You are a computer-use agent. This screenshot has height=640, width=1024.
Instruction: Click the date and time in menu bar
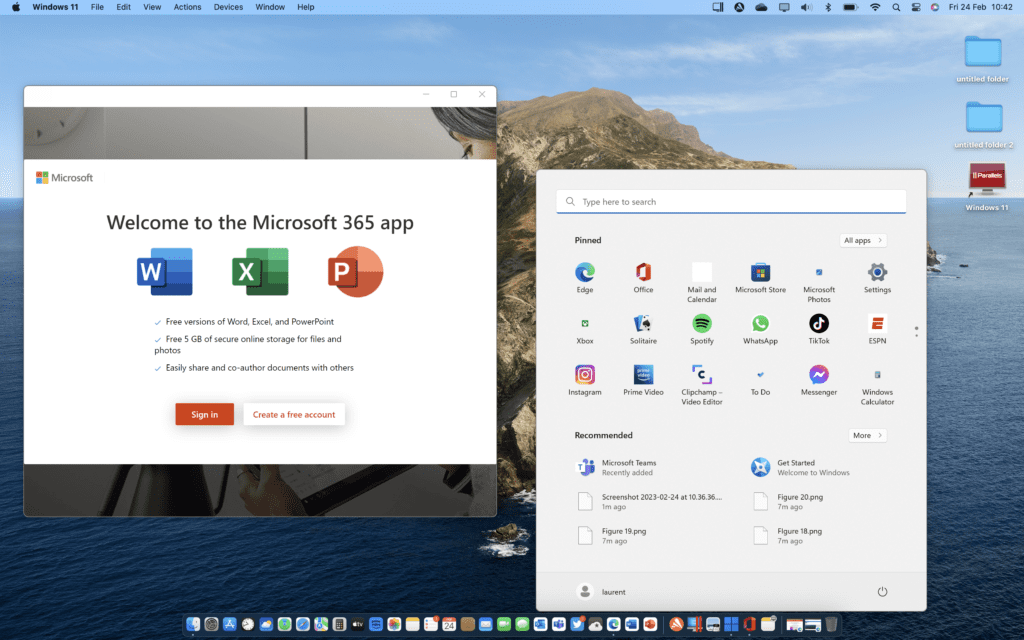(980, 7)
